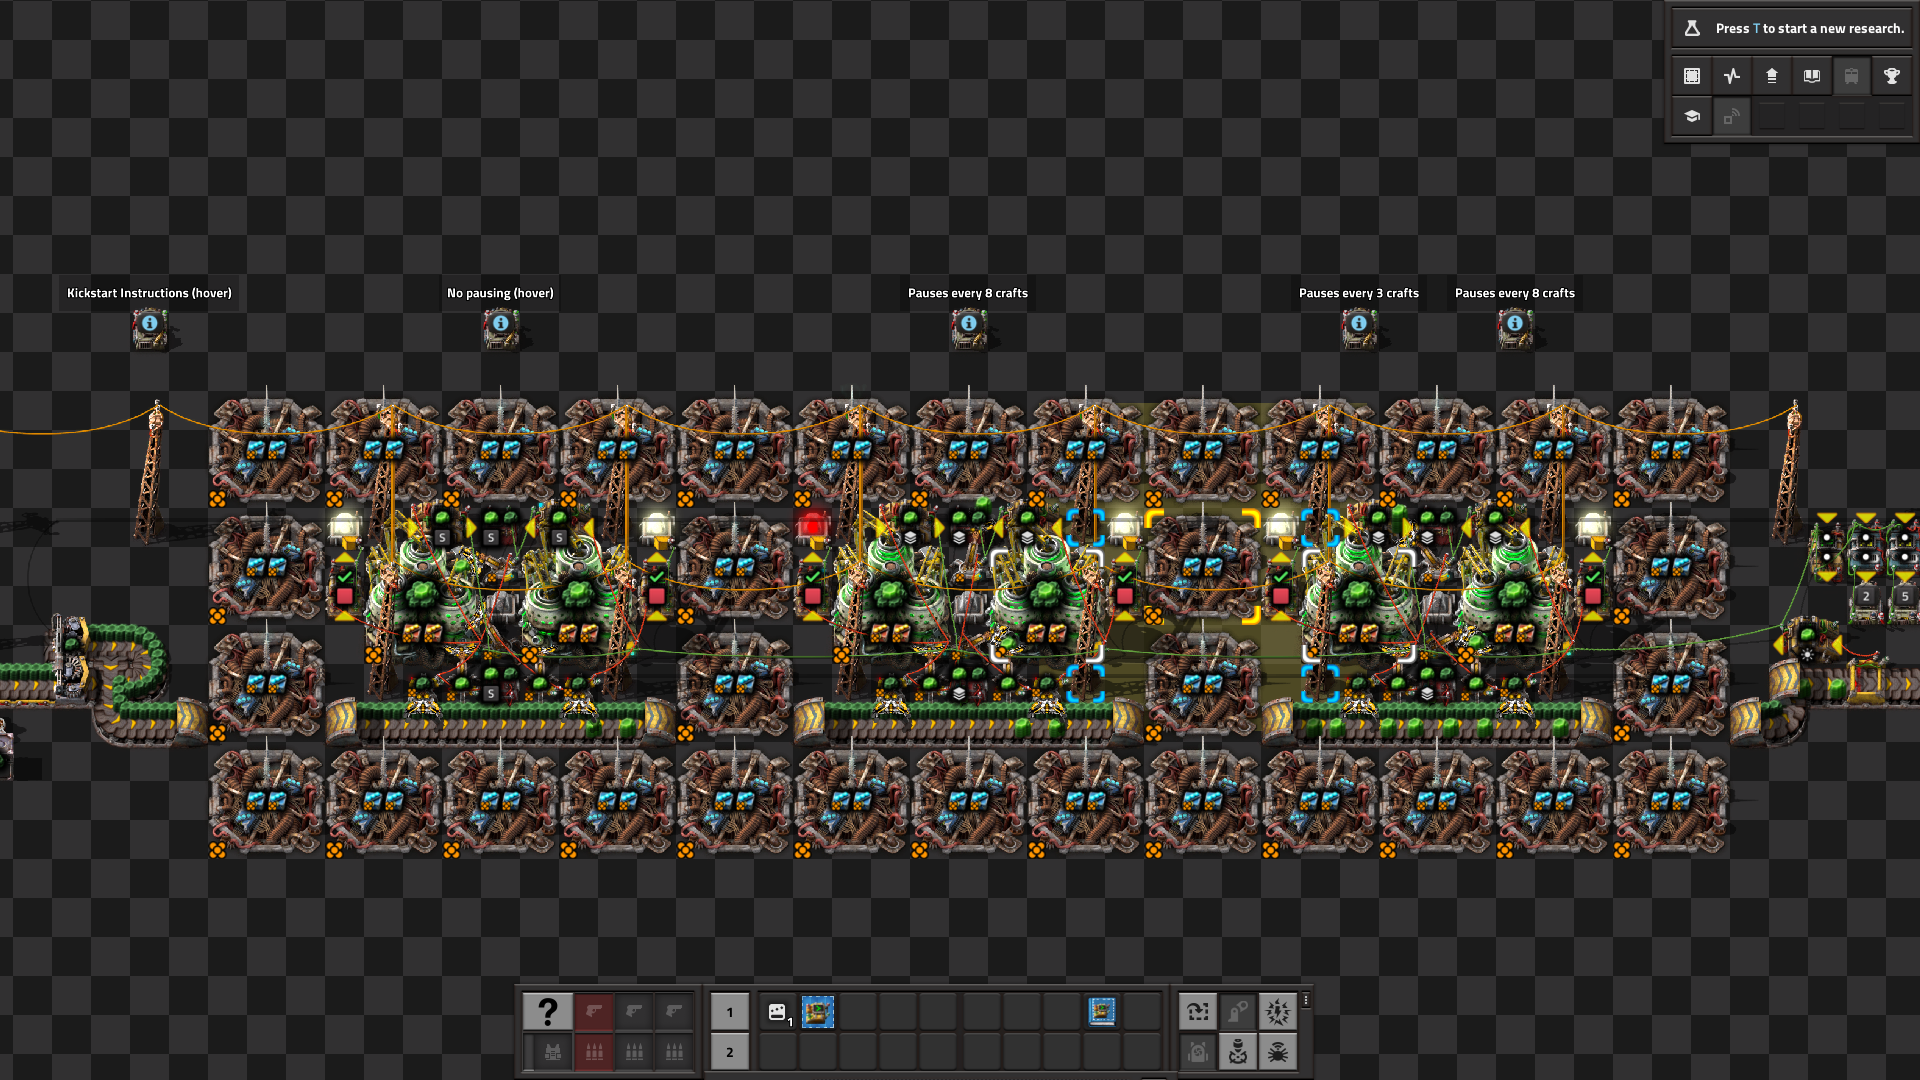Toggle the robot shortcut beside spider icon
The height and width of the screenshot is (1080, 1920).
1238,1052
